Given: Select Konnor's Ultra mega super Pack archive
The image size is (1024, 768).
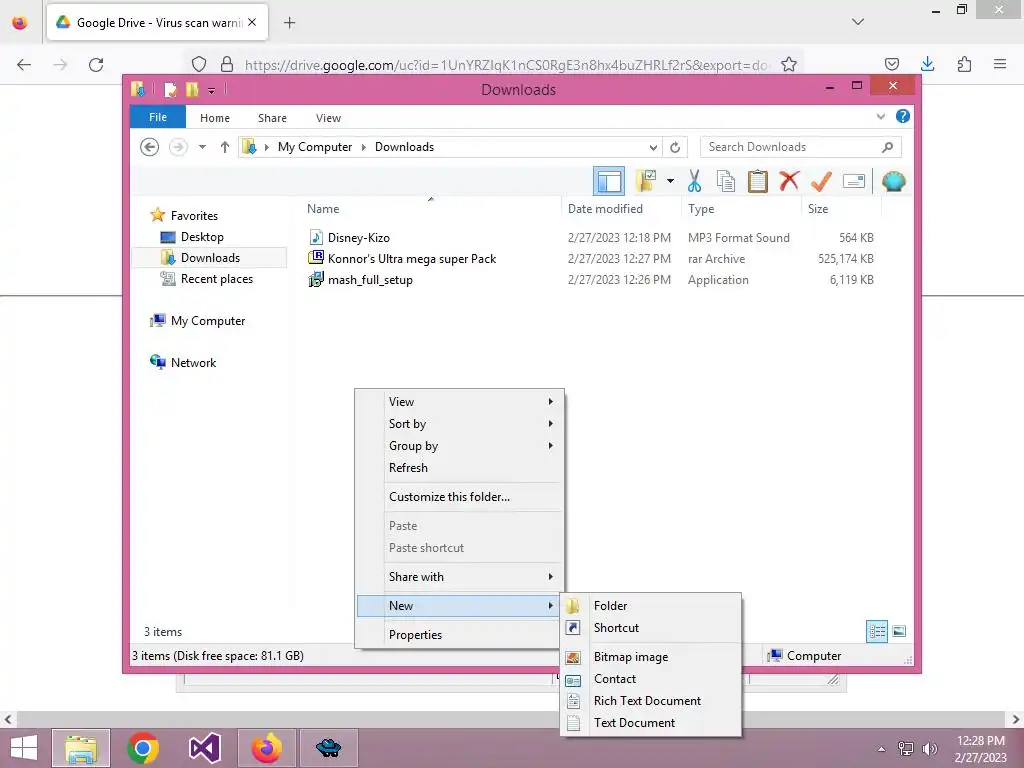Looking at the screenshot, I should click(x=411, y=259).
